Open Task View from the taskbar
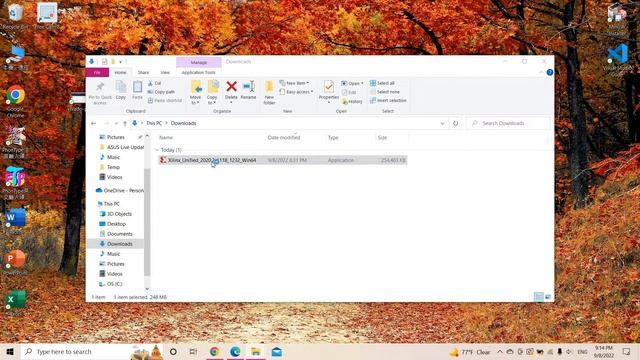The image size is (640, 360). click(193, 351)
